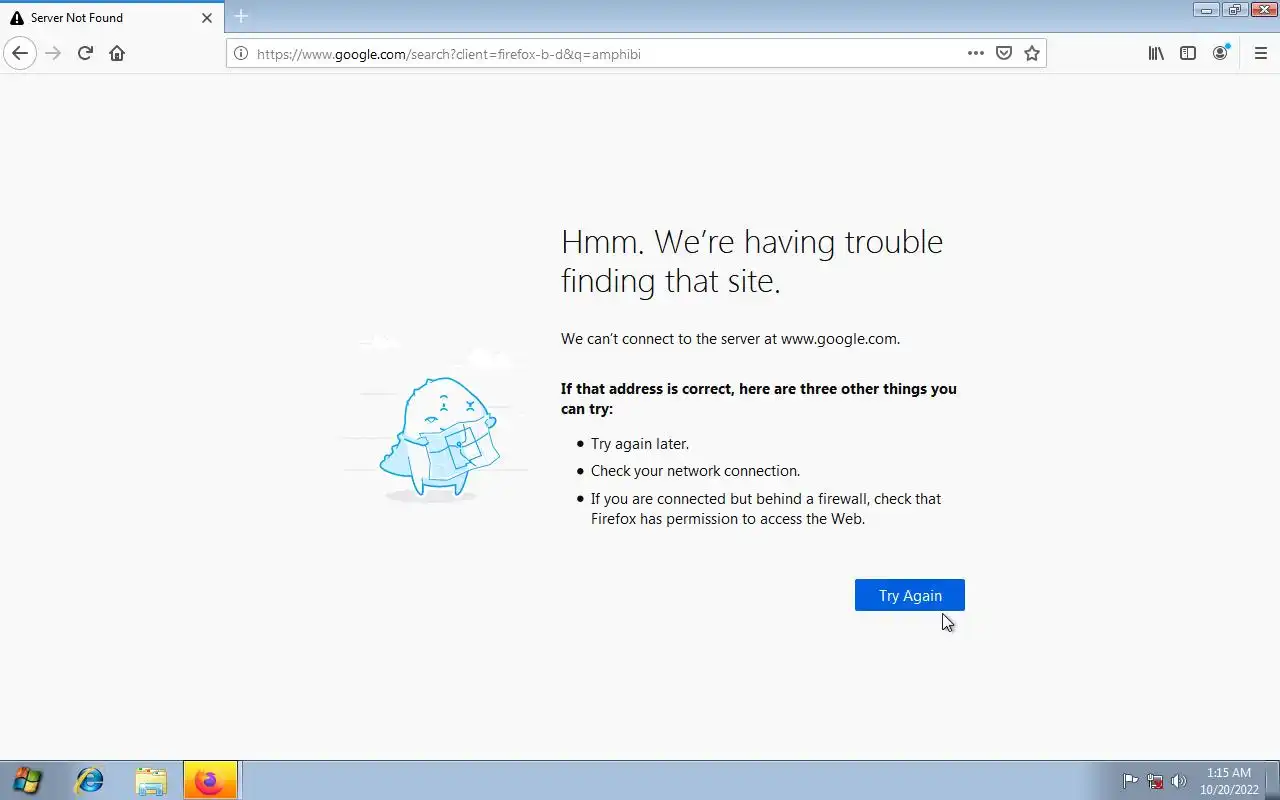Click 'Try again later.' bullet text

pos(640,444)
